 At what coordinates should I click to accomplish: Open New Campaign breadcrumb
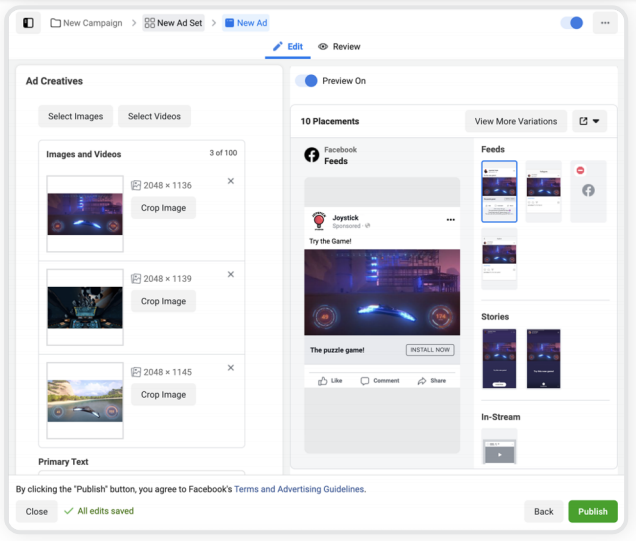pos(86,23)
